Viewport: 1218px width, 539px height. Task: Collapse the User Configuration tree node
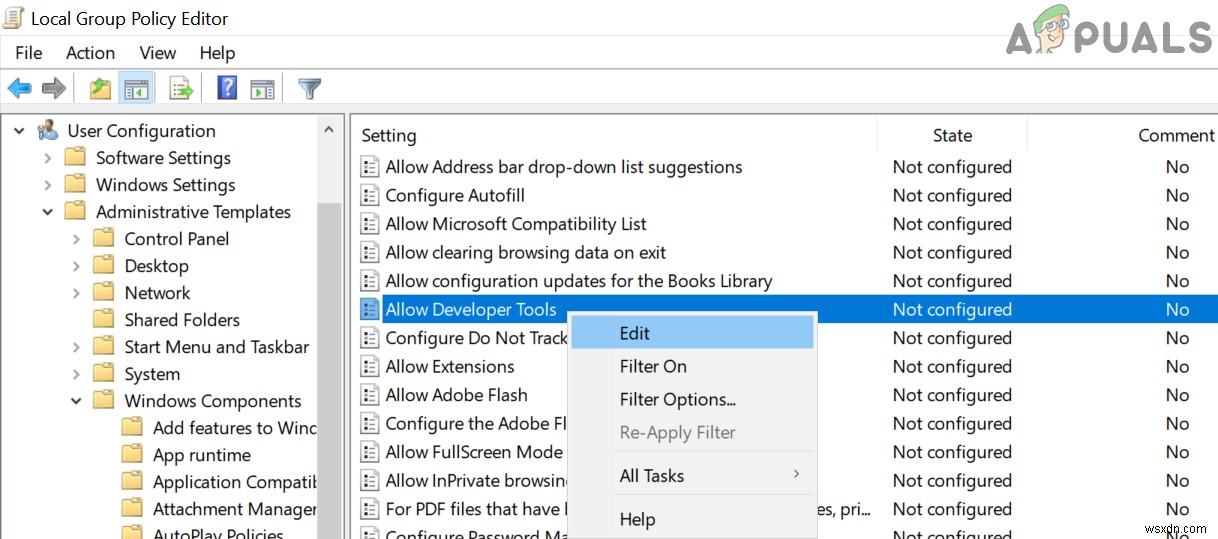tap(19, 131)
